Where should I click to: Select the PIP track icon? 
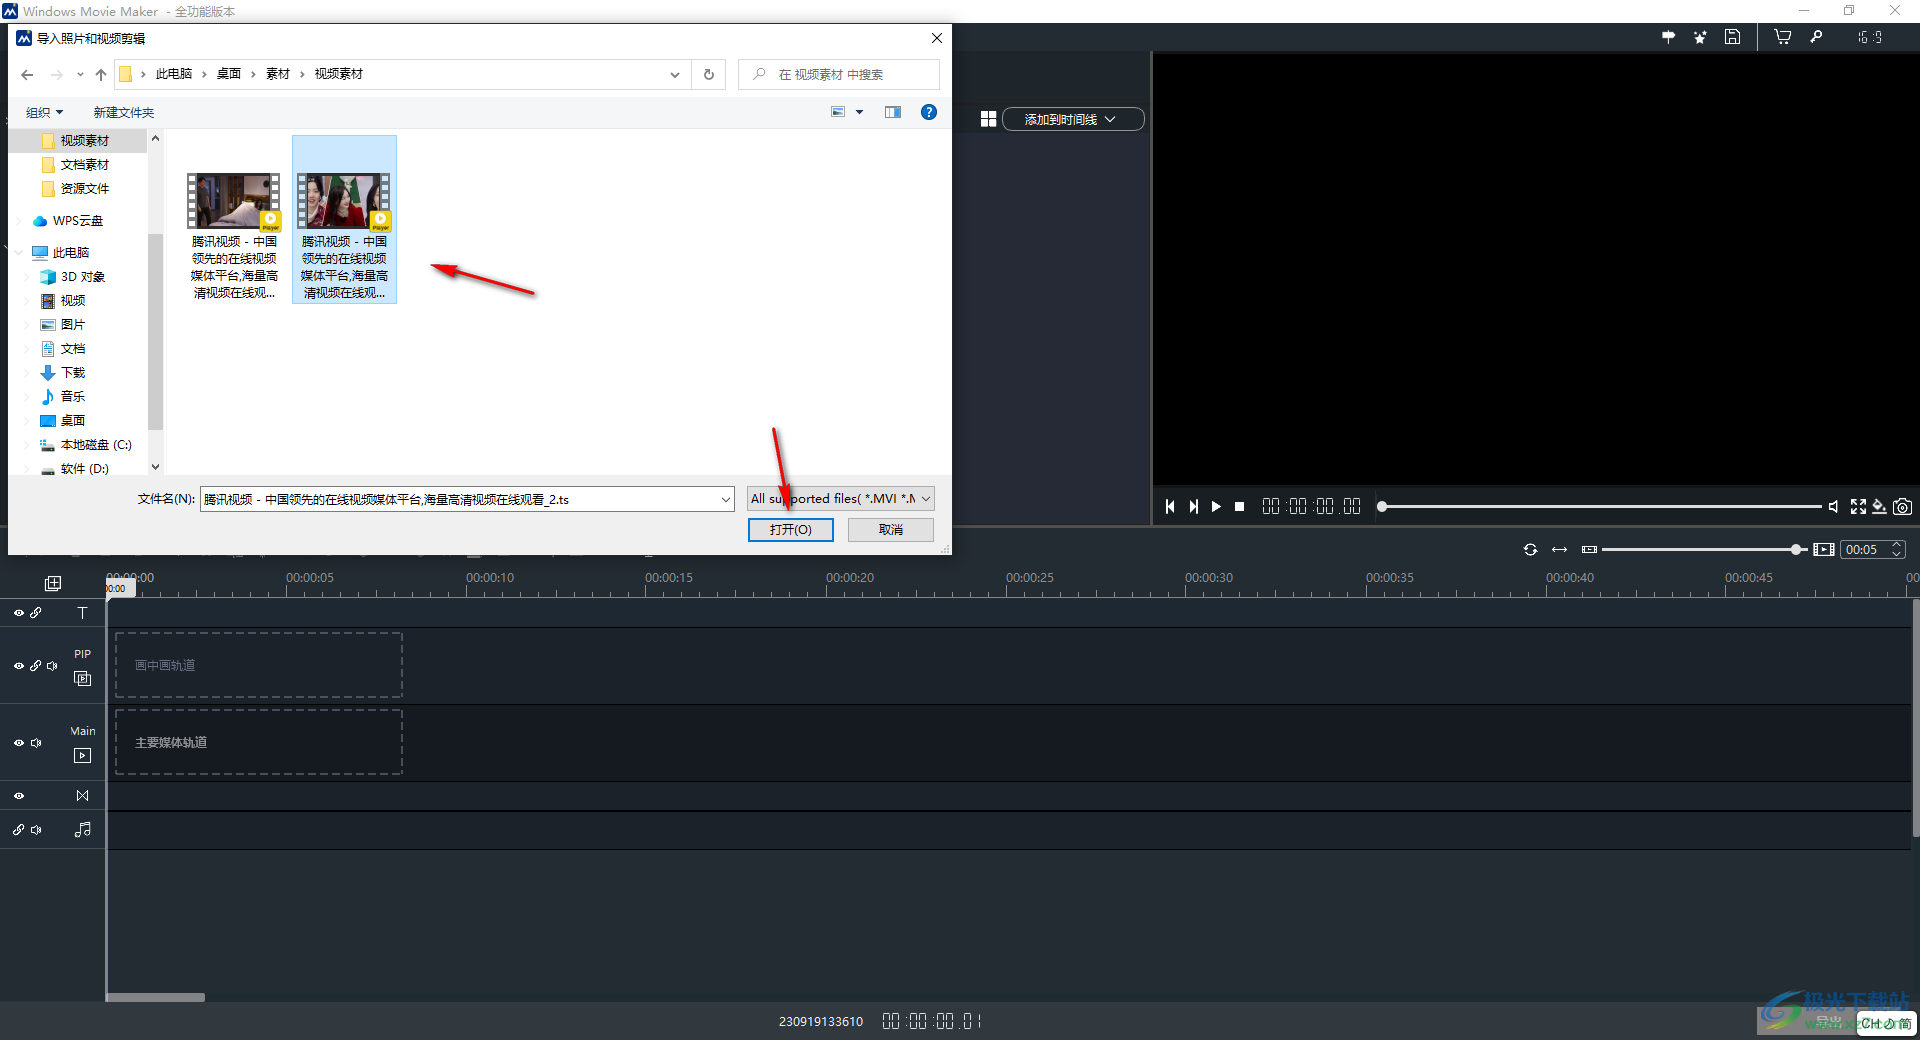pos(83,678)
